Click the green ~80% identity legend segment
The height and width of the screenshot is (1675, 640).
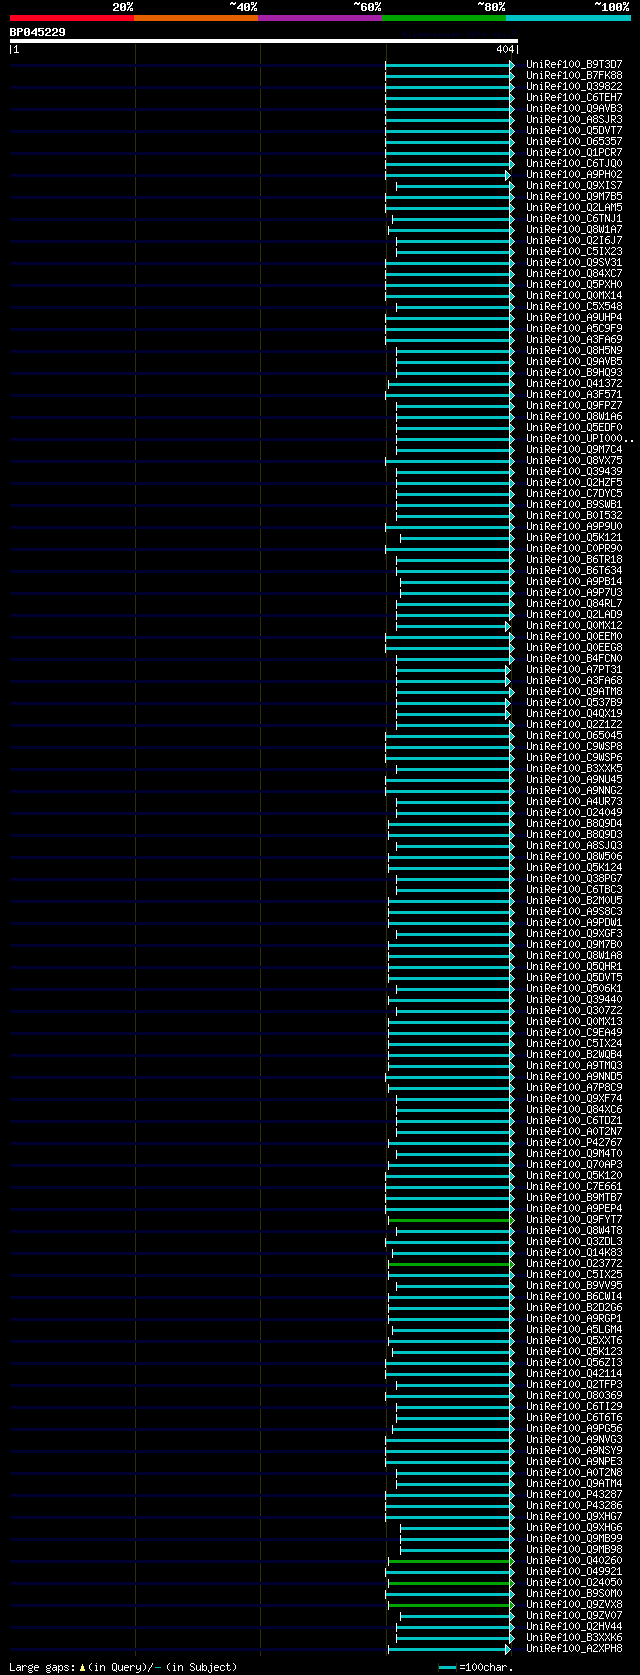click(x=443, y=17)
